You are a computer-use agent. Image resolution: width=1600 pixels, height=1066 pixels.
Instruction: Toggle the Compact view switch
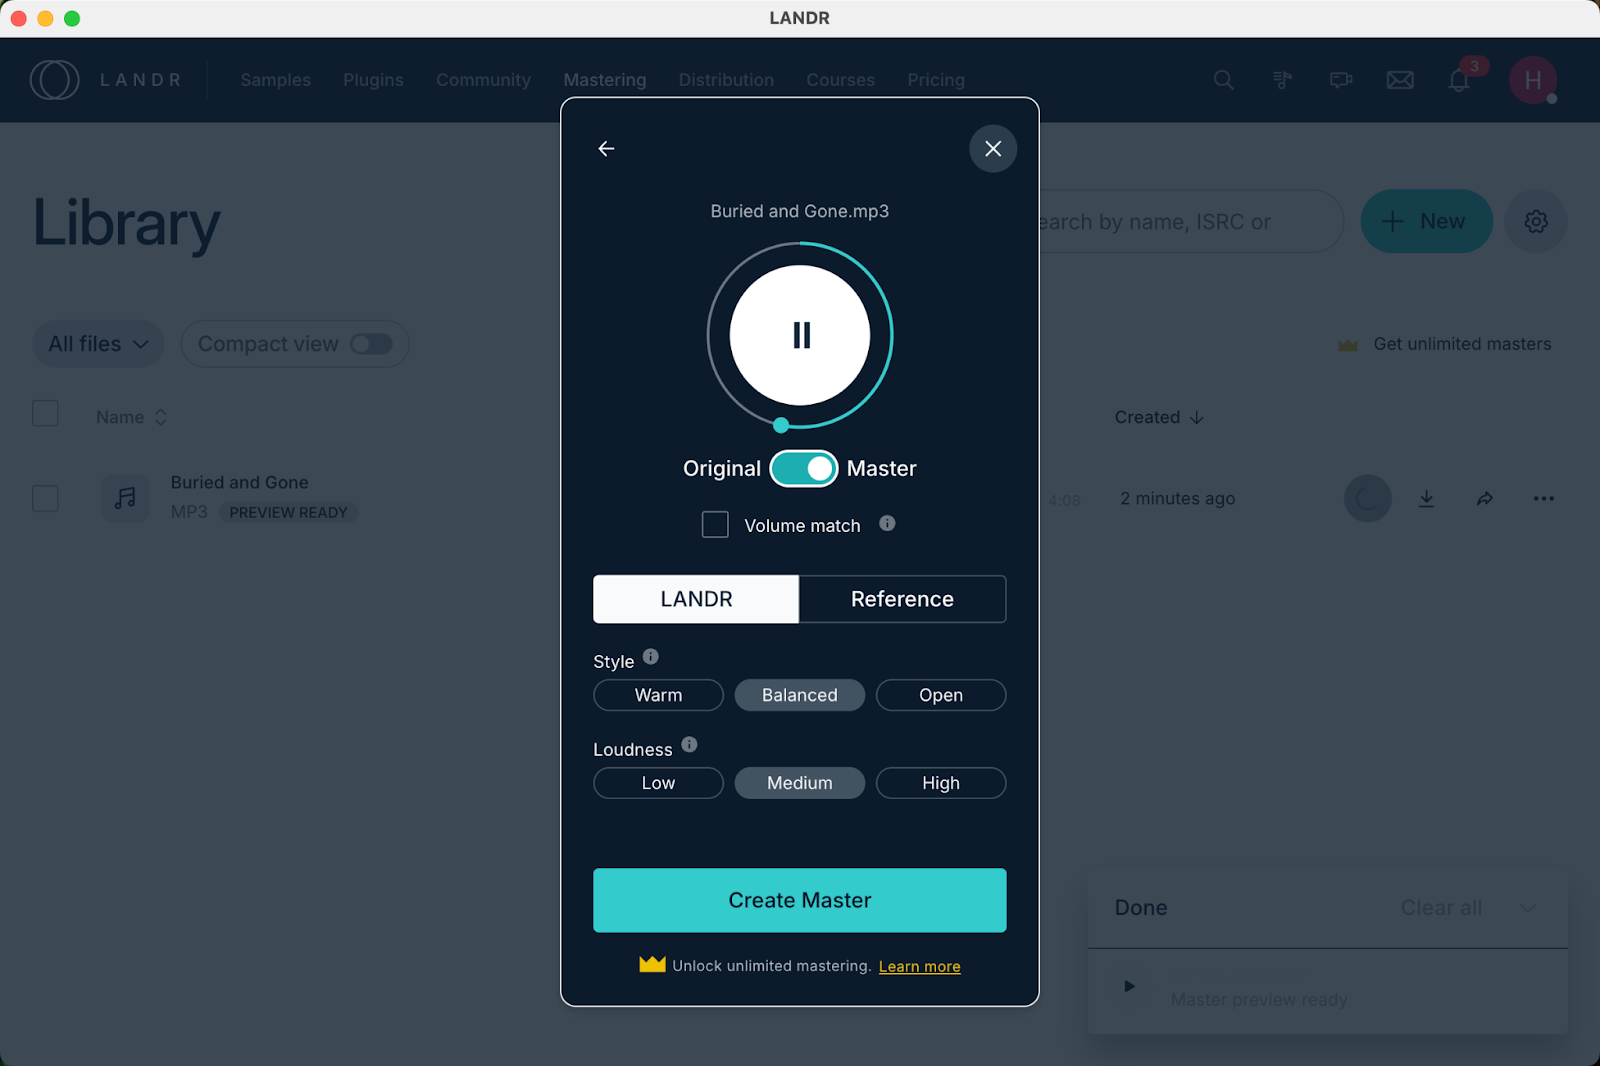tap(371, 344)
